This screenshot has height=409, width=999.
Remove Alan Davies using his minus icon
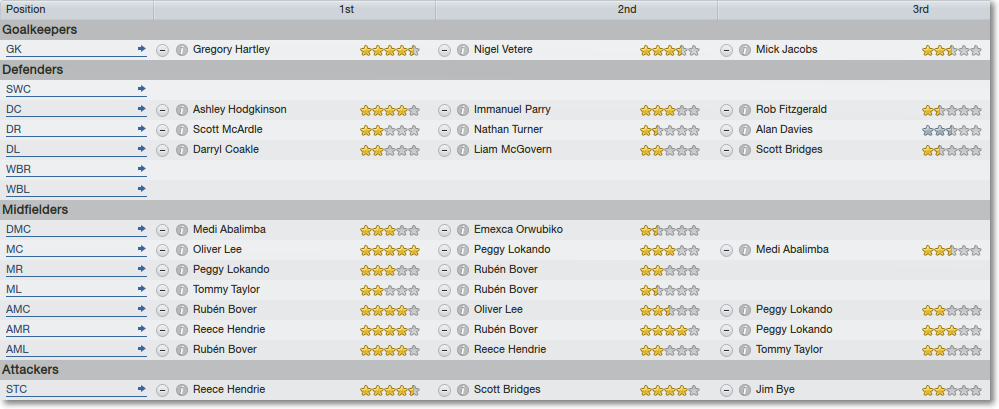726,130
